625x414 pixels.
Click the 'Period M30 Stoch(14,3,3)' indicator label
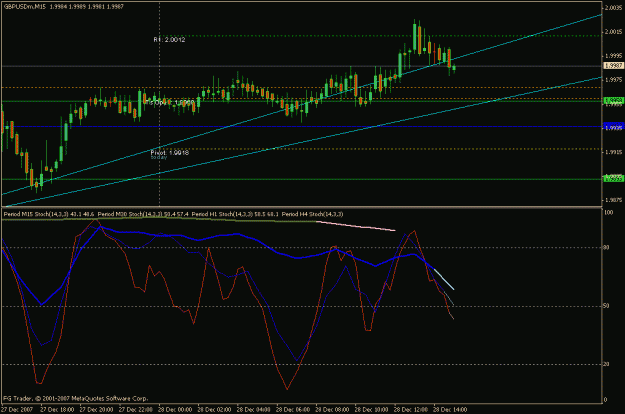130,214
